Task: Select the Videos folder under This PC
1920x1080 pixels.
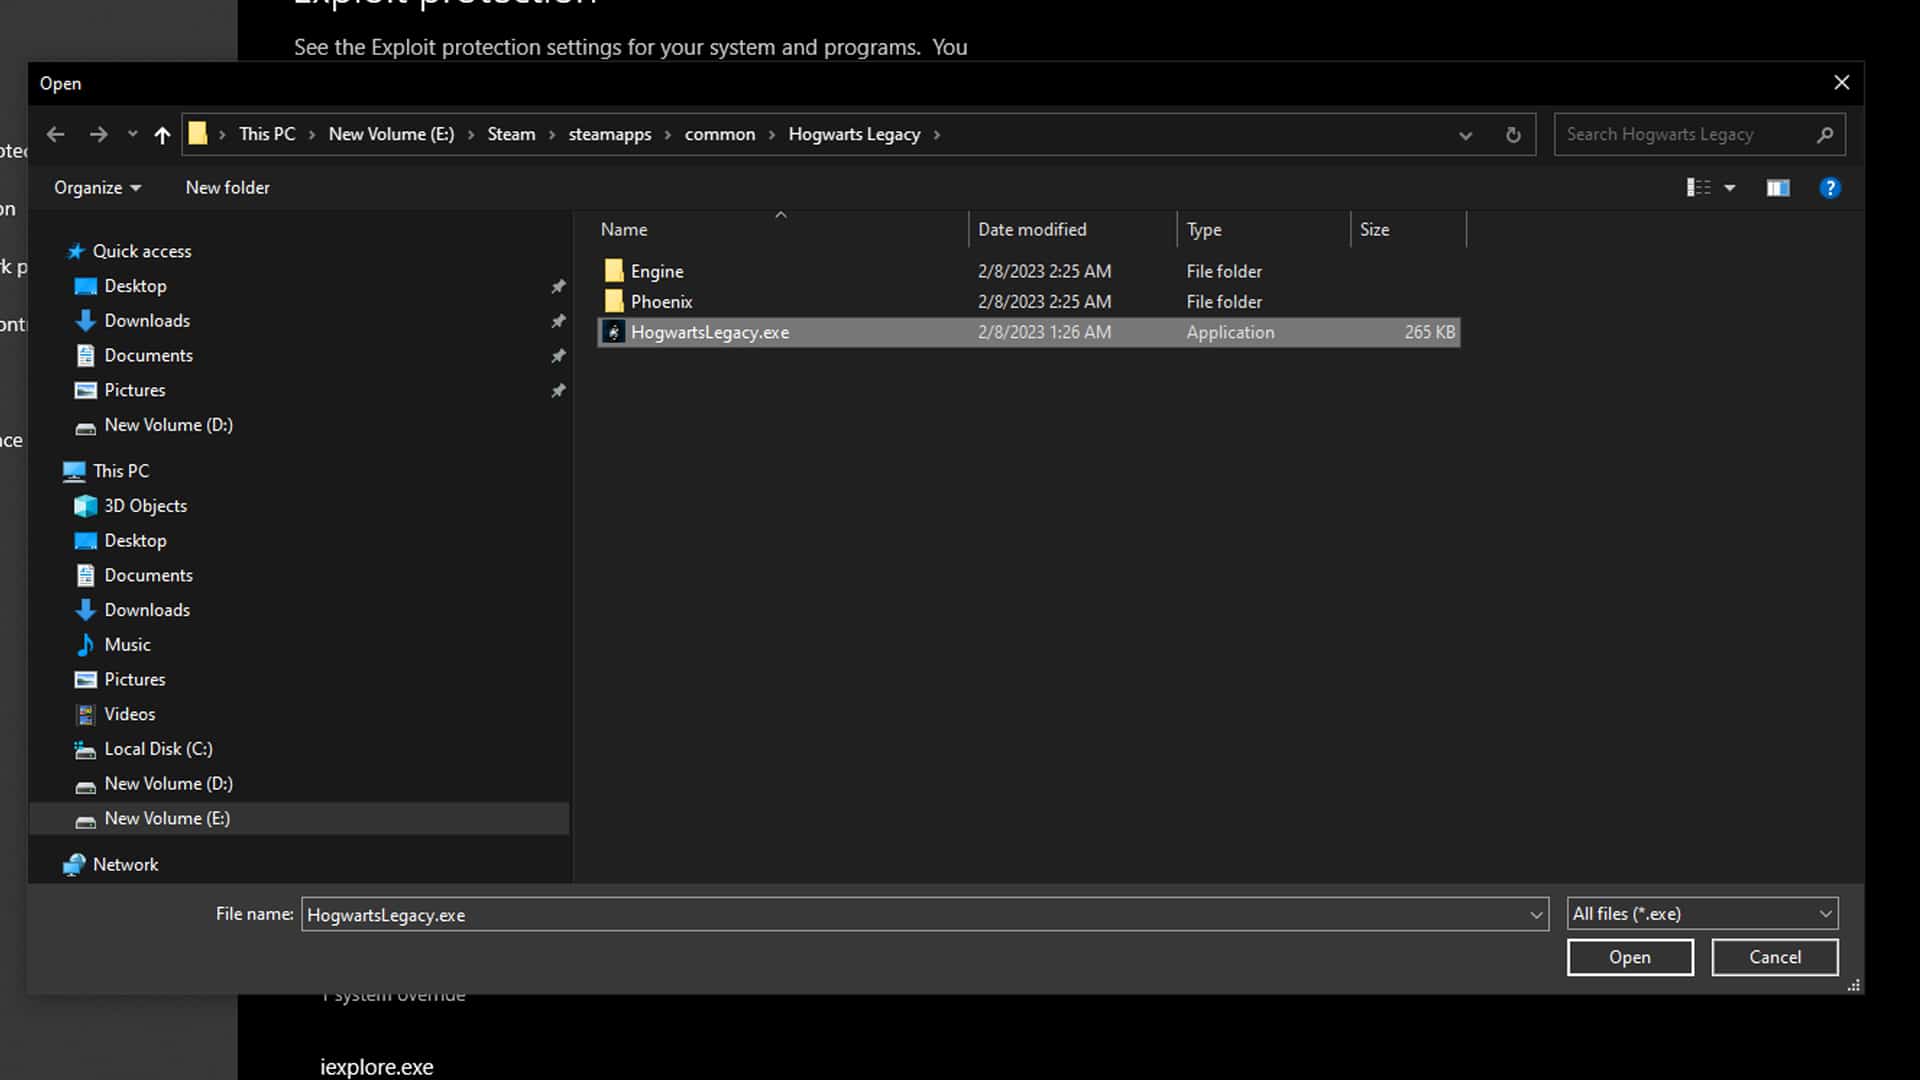Action: point(129,713)
